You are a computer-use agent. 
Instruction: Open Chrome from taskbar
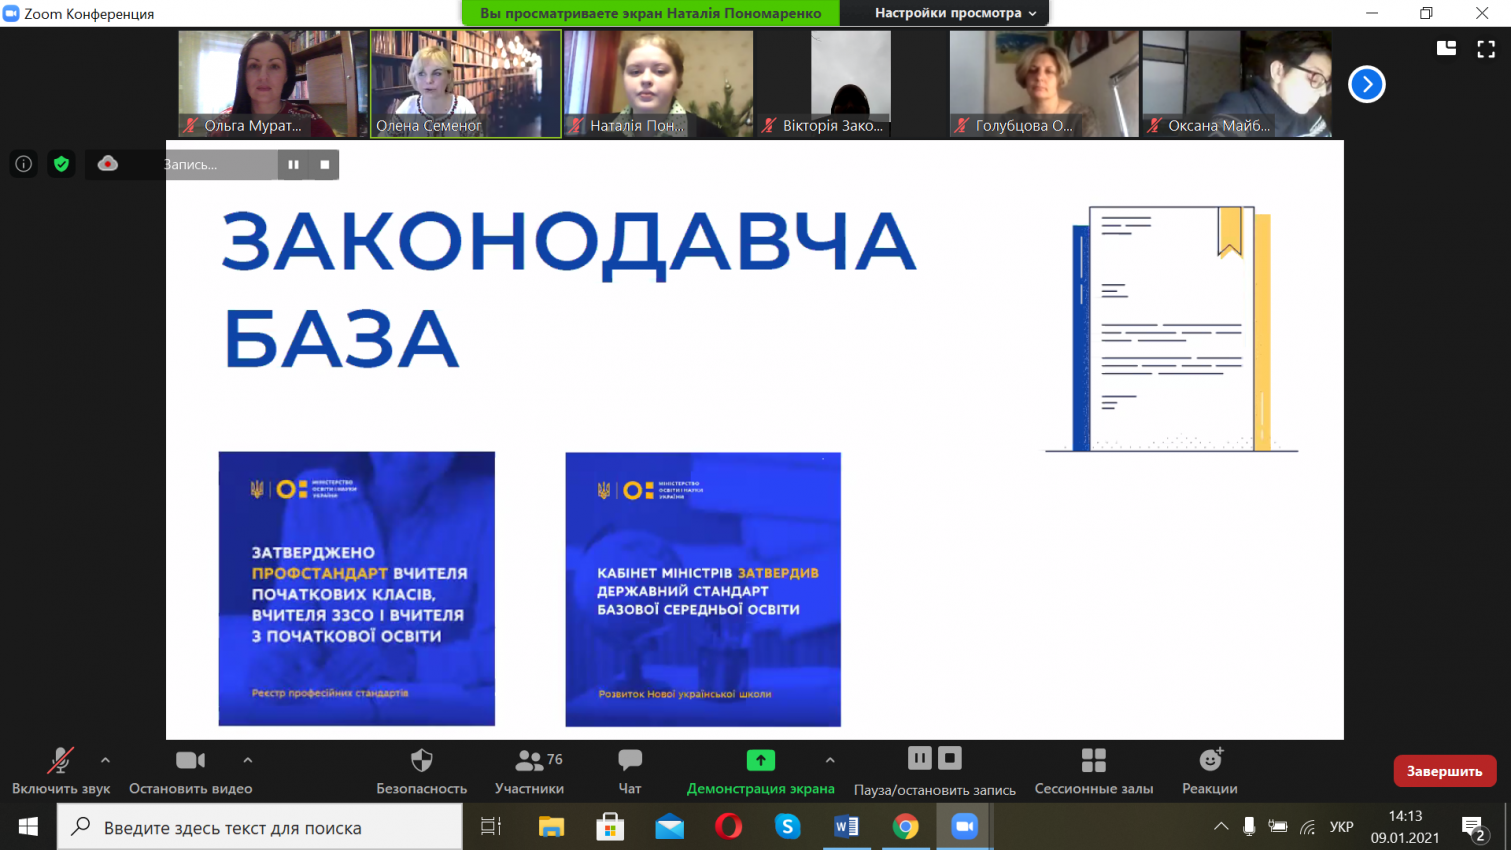905,827
